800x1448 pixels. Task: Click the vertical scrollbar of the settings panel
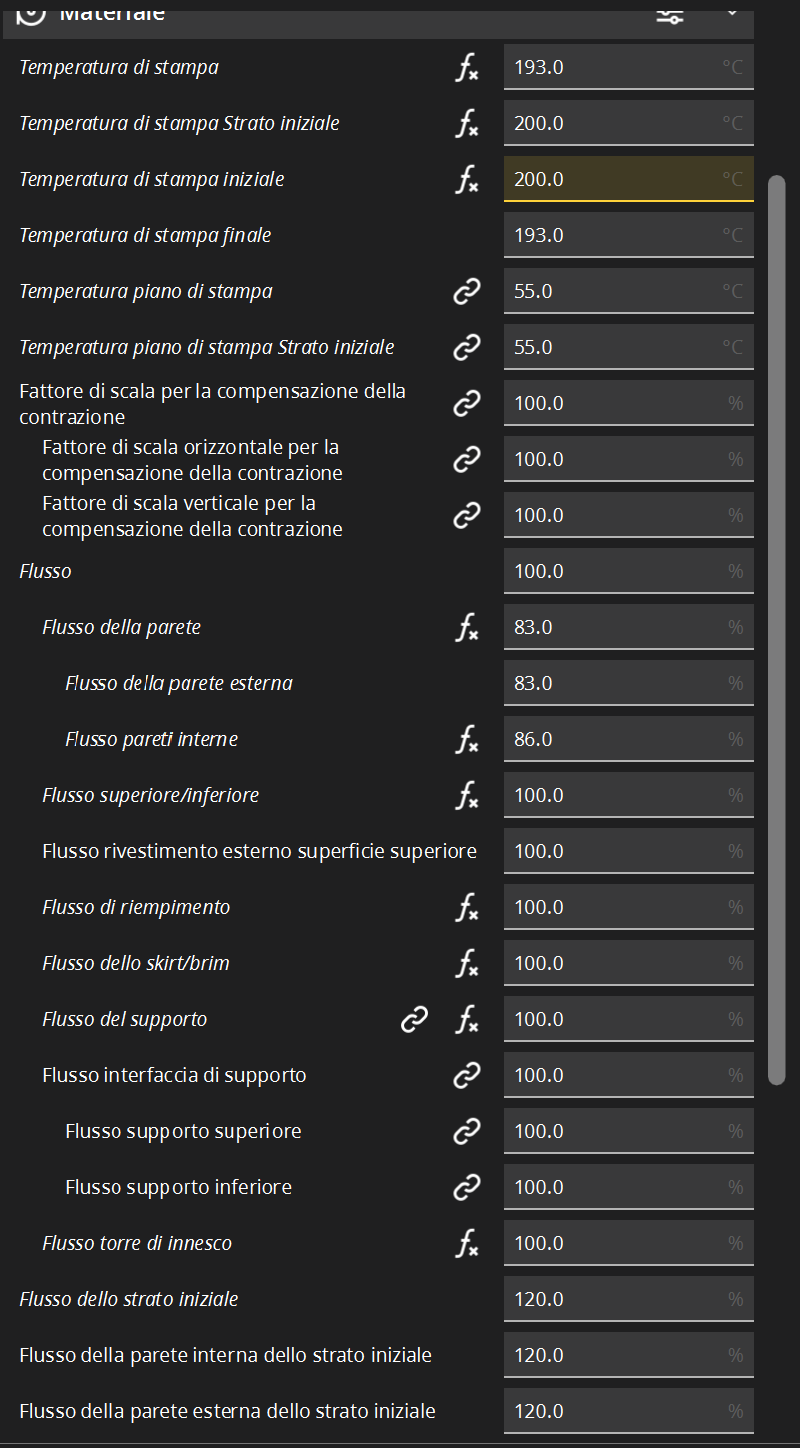776,630
